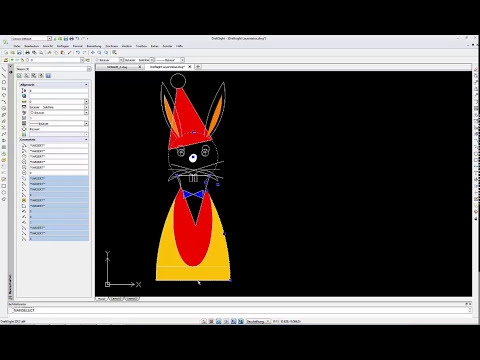Screen dimensions: 480x360
Task: Redo action via Standard toolbar arrow
Action: 84,53
